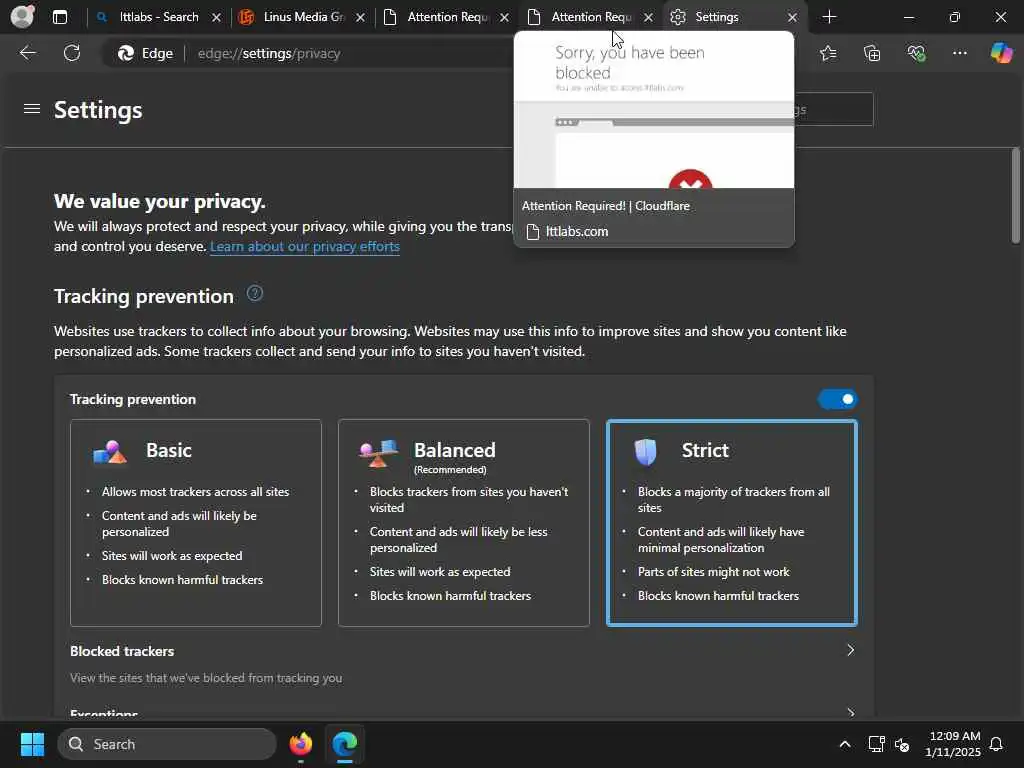Click 'Attention Required! | Cloudflare' preview title
Screen dimensions: 1024x768
(605, 206)
